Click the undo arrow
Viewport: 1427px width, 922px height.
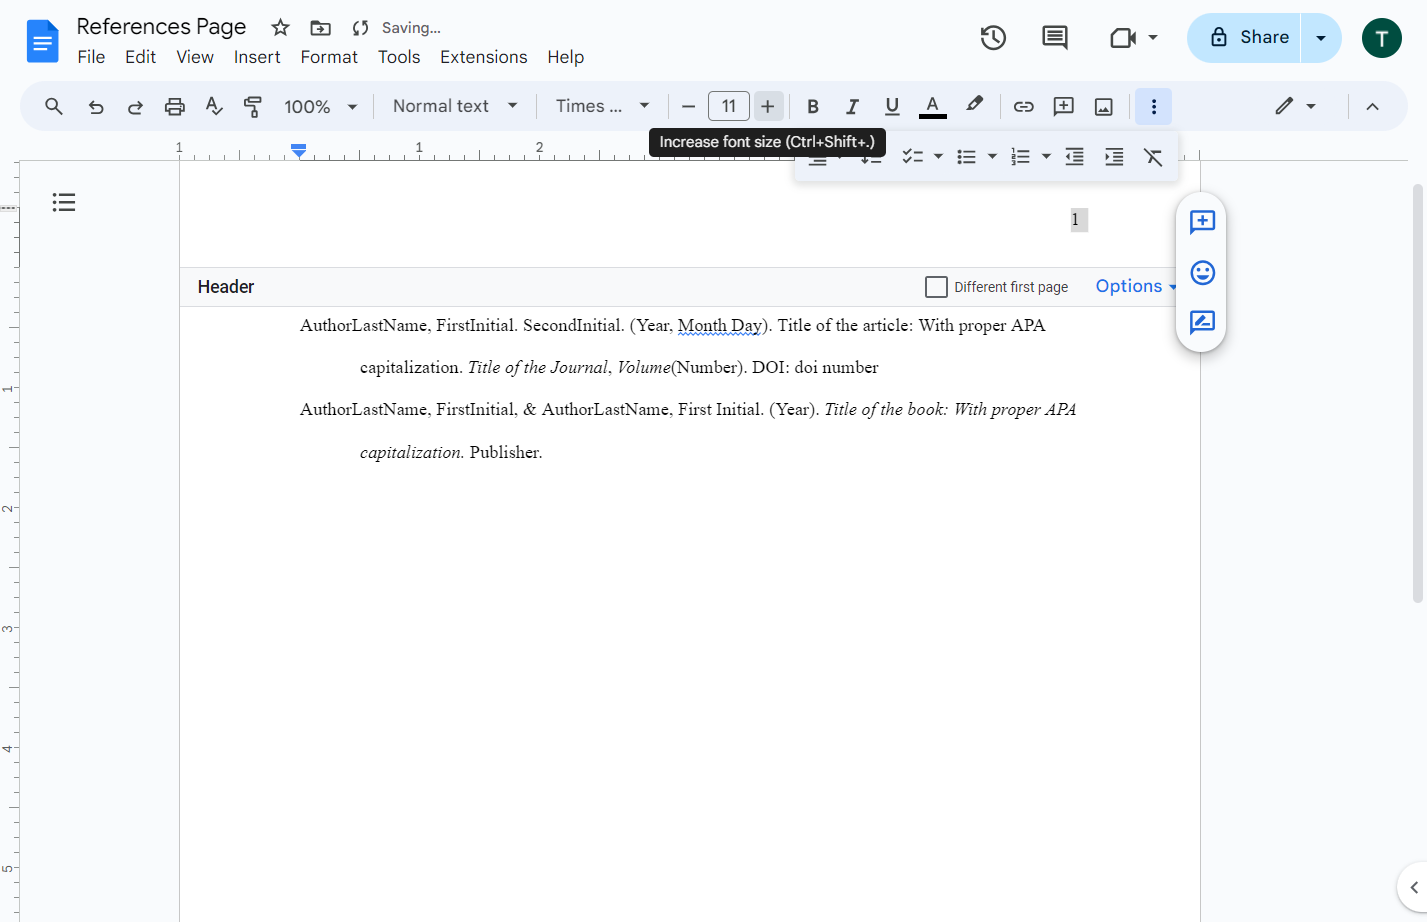[x=96, y=106]
